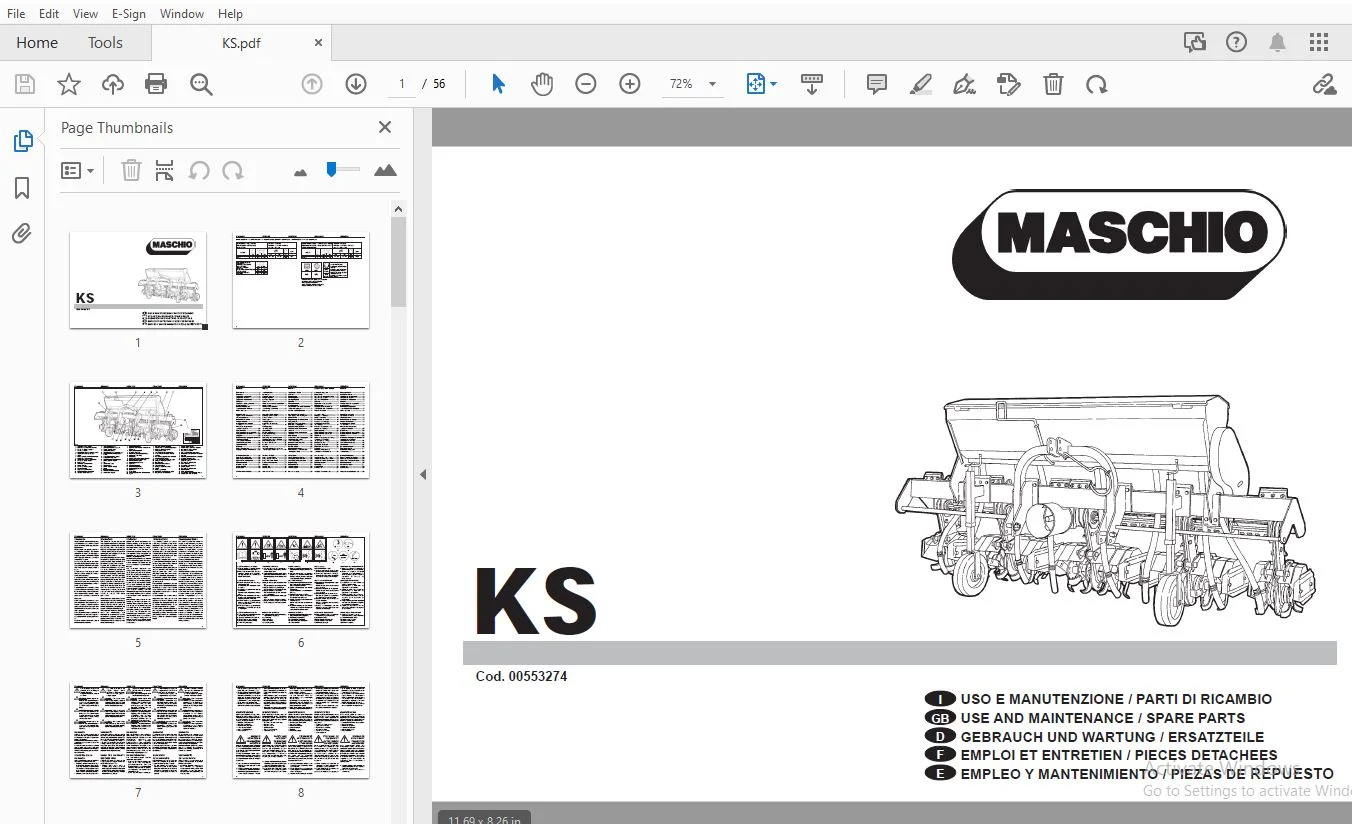Collapse the navigation pane with the side arrow

coord(423,474)
